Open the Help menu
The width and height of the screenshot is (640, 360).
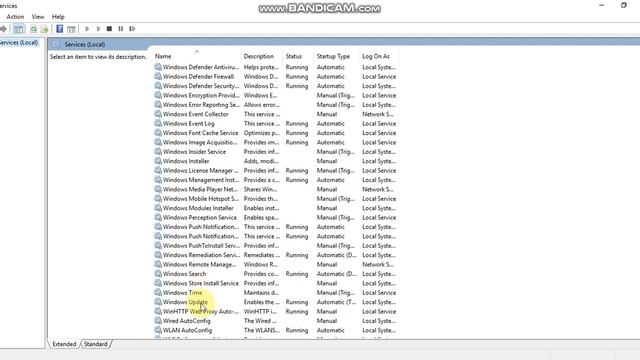pos(58,17)
